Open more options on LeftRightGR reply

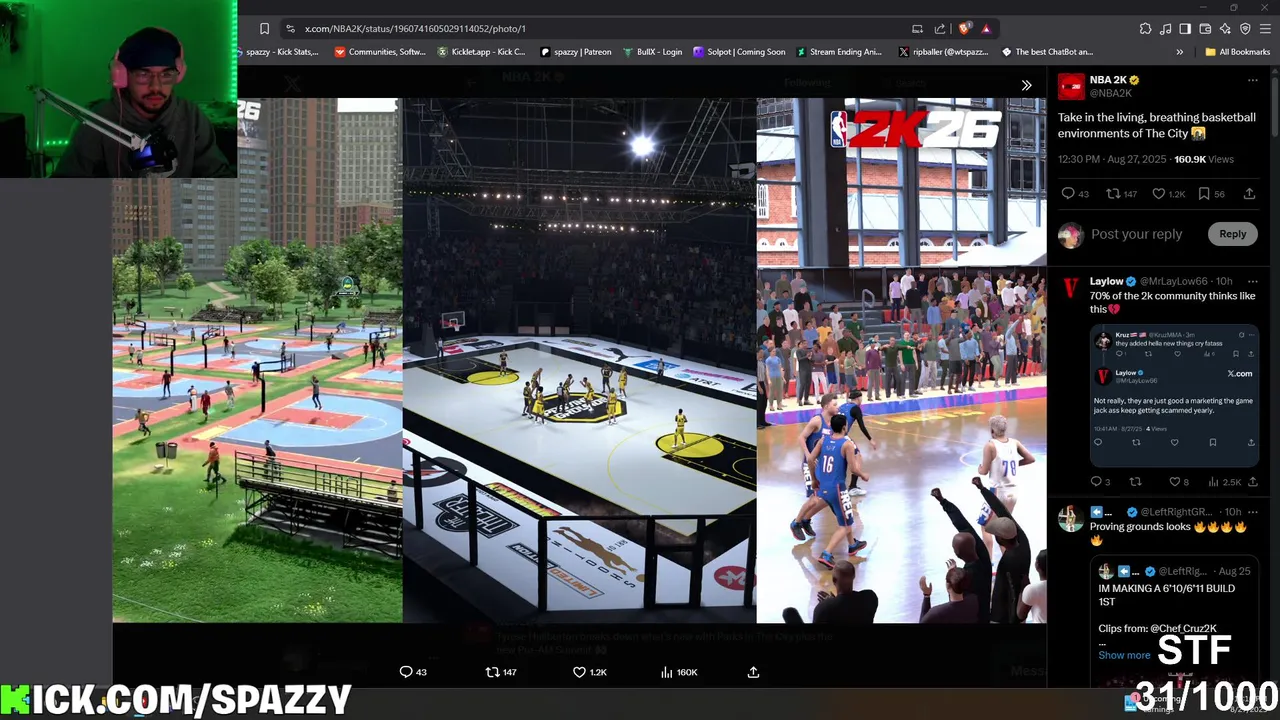pos(1252,512)
